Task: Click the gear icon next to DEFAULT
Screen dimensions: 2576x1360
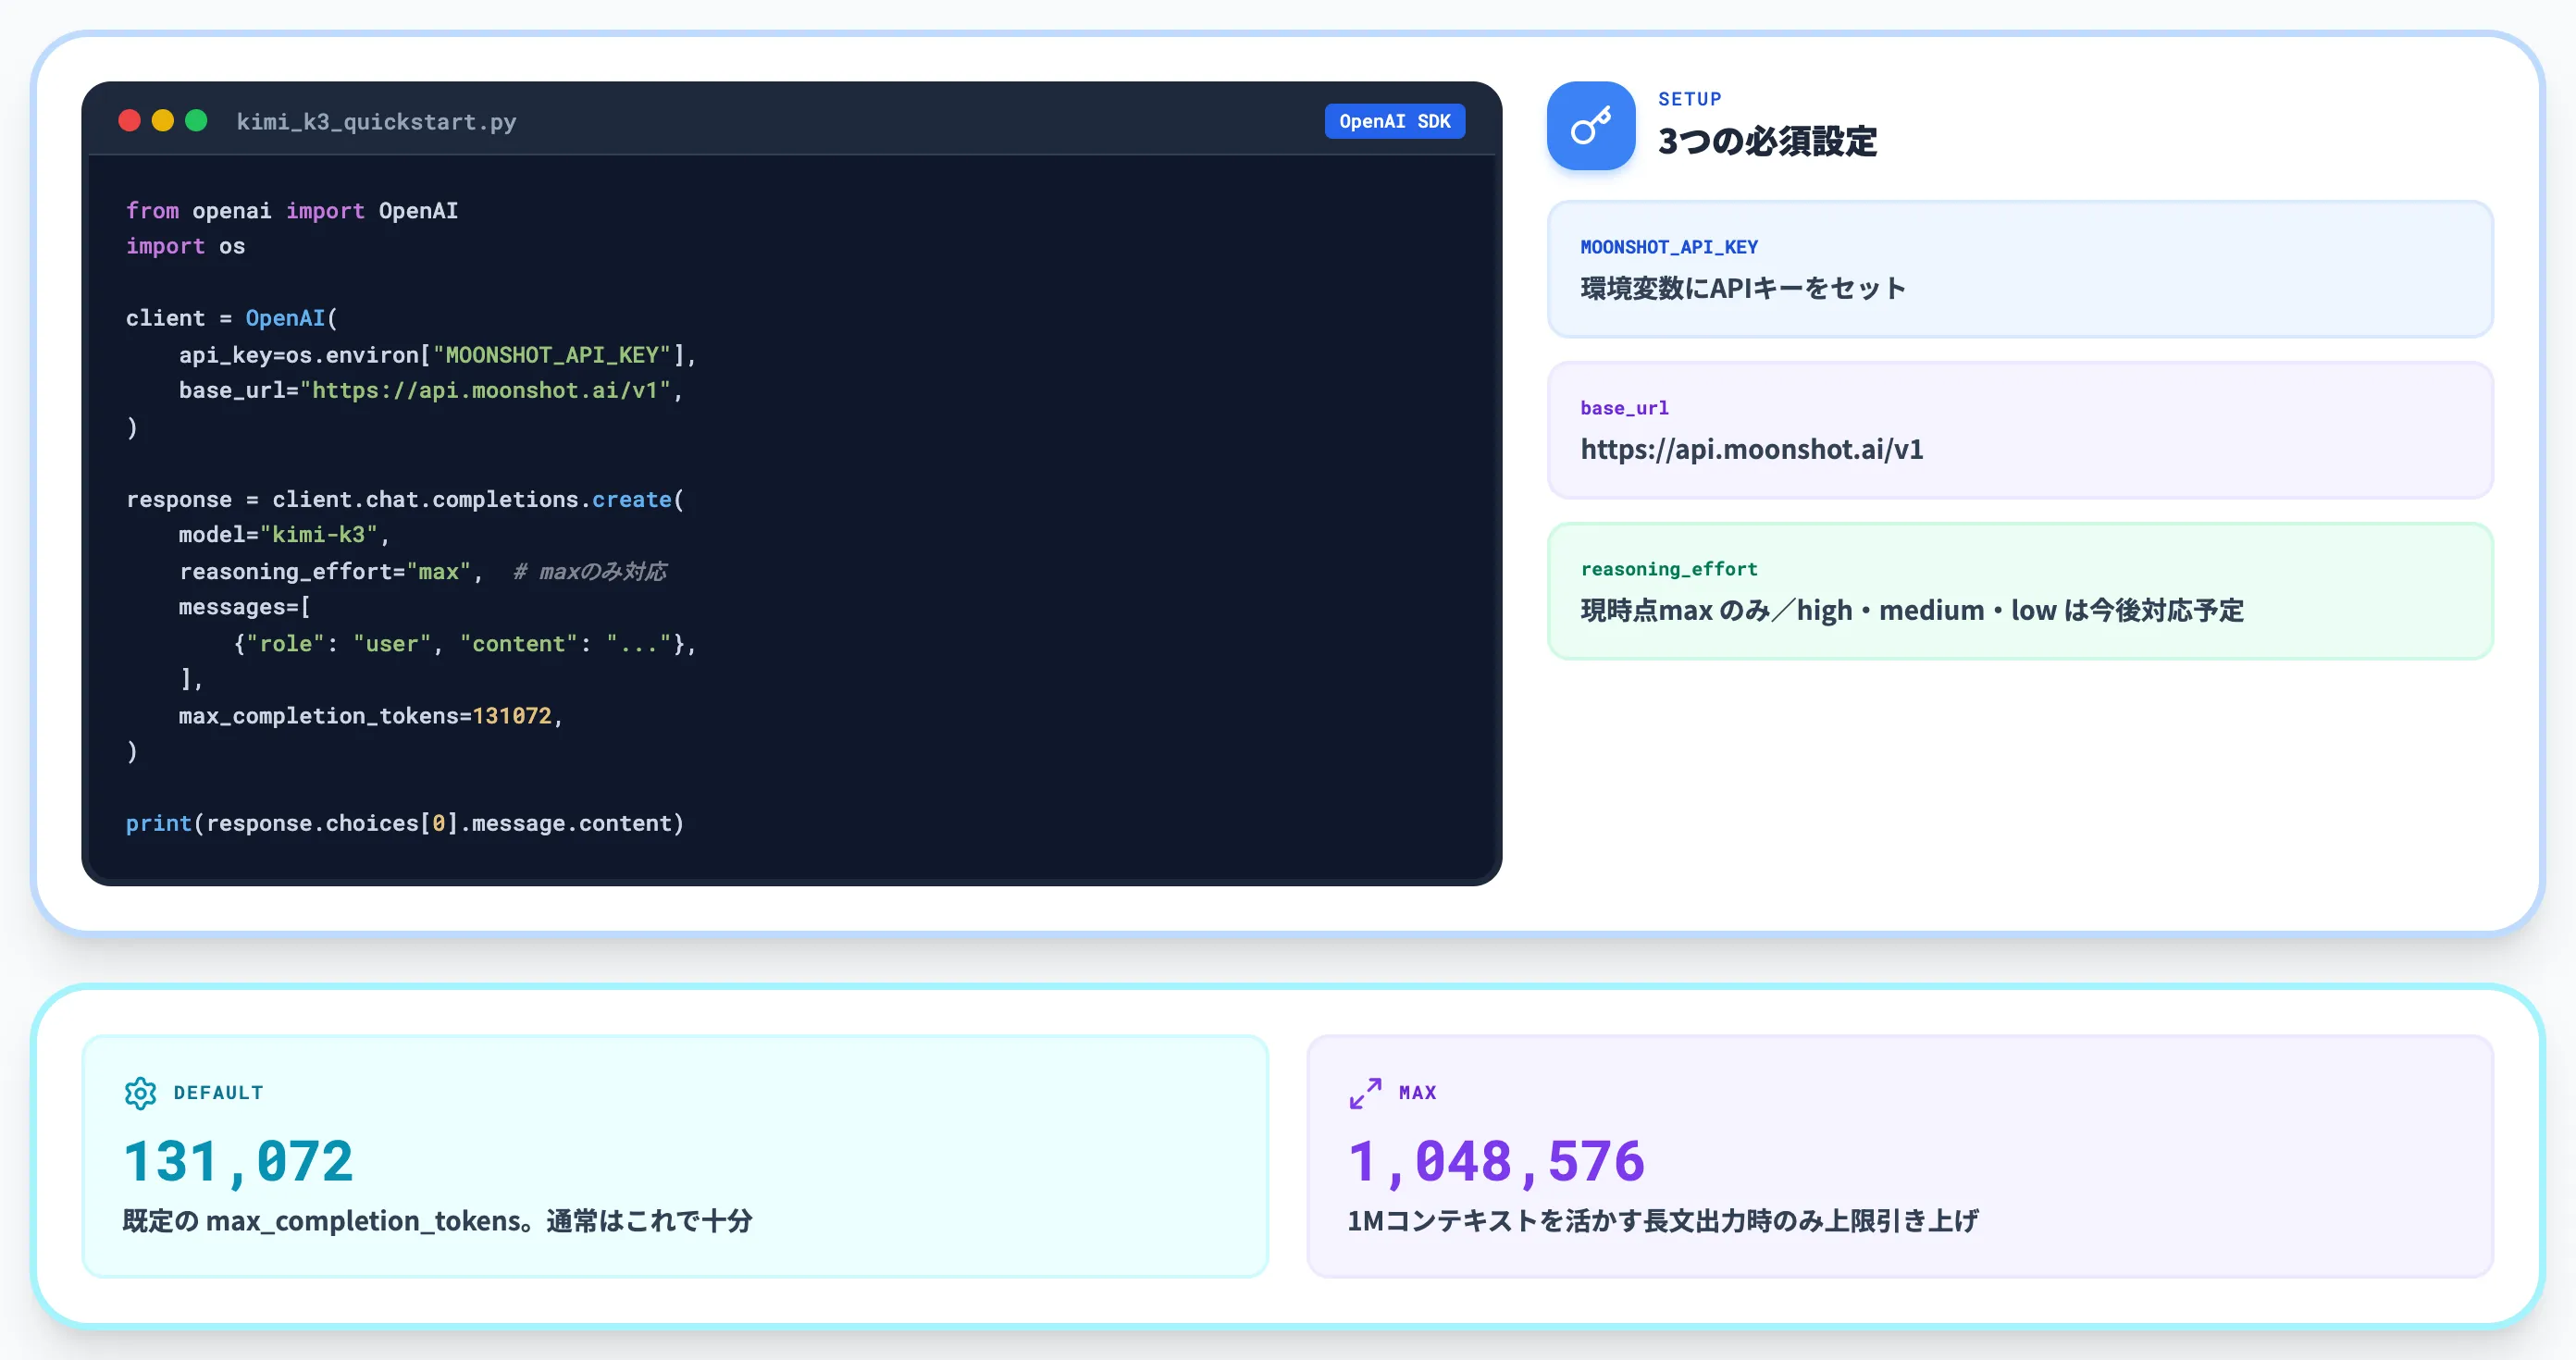Action: click(x=140, y=1093)
